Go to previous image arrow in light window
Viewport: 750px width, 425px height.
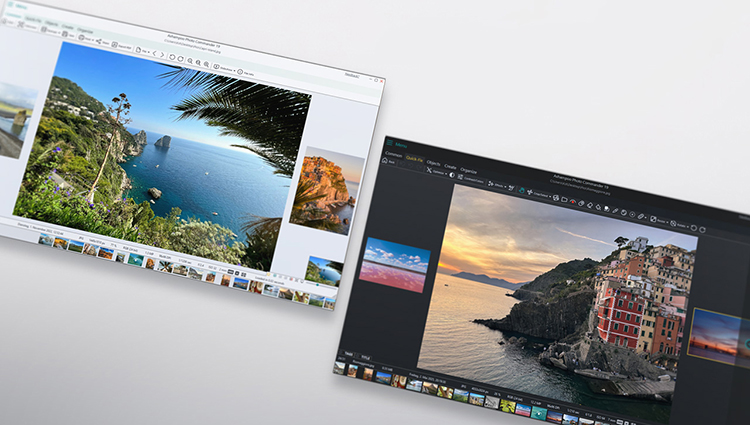[154, 52]
